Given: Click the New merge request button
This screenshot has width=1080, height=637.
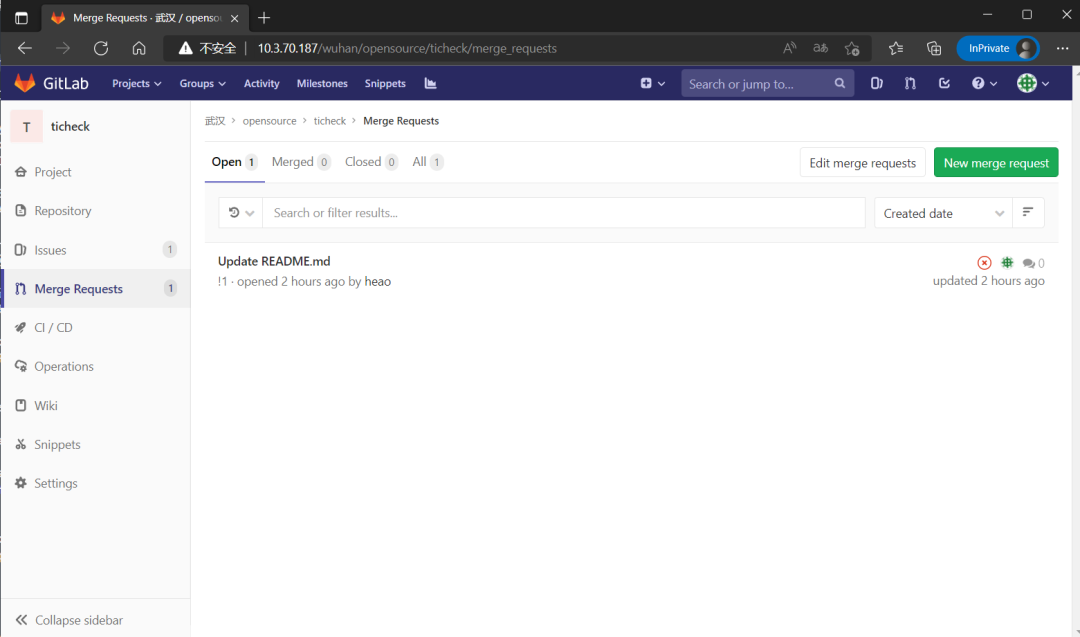Looking at the screenshot, I should click(x=995, y=163).
